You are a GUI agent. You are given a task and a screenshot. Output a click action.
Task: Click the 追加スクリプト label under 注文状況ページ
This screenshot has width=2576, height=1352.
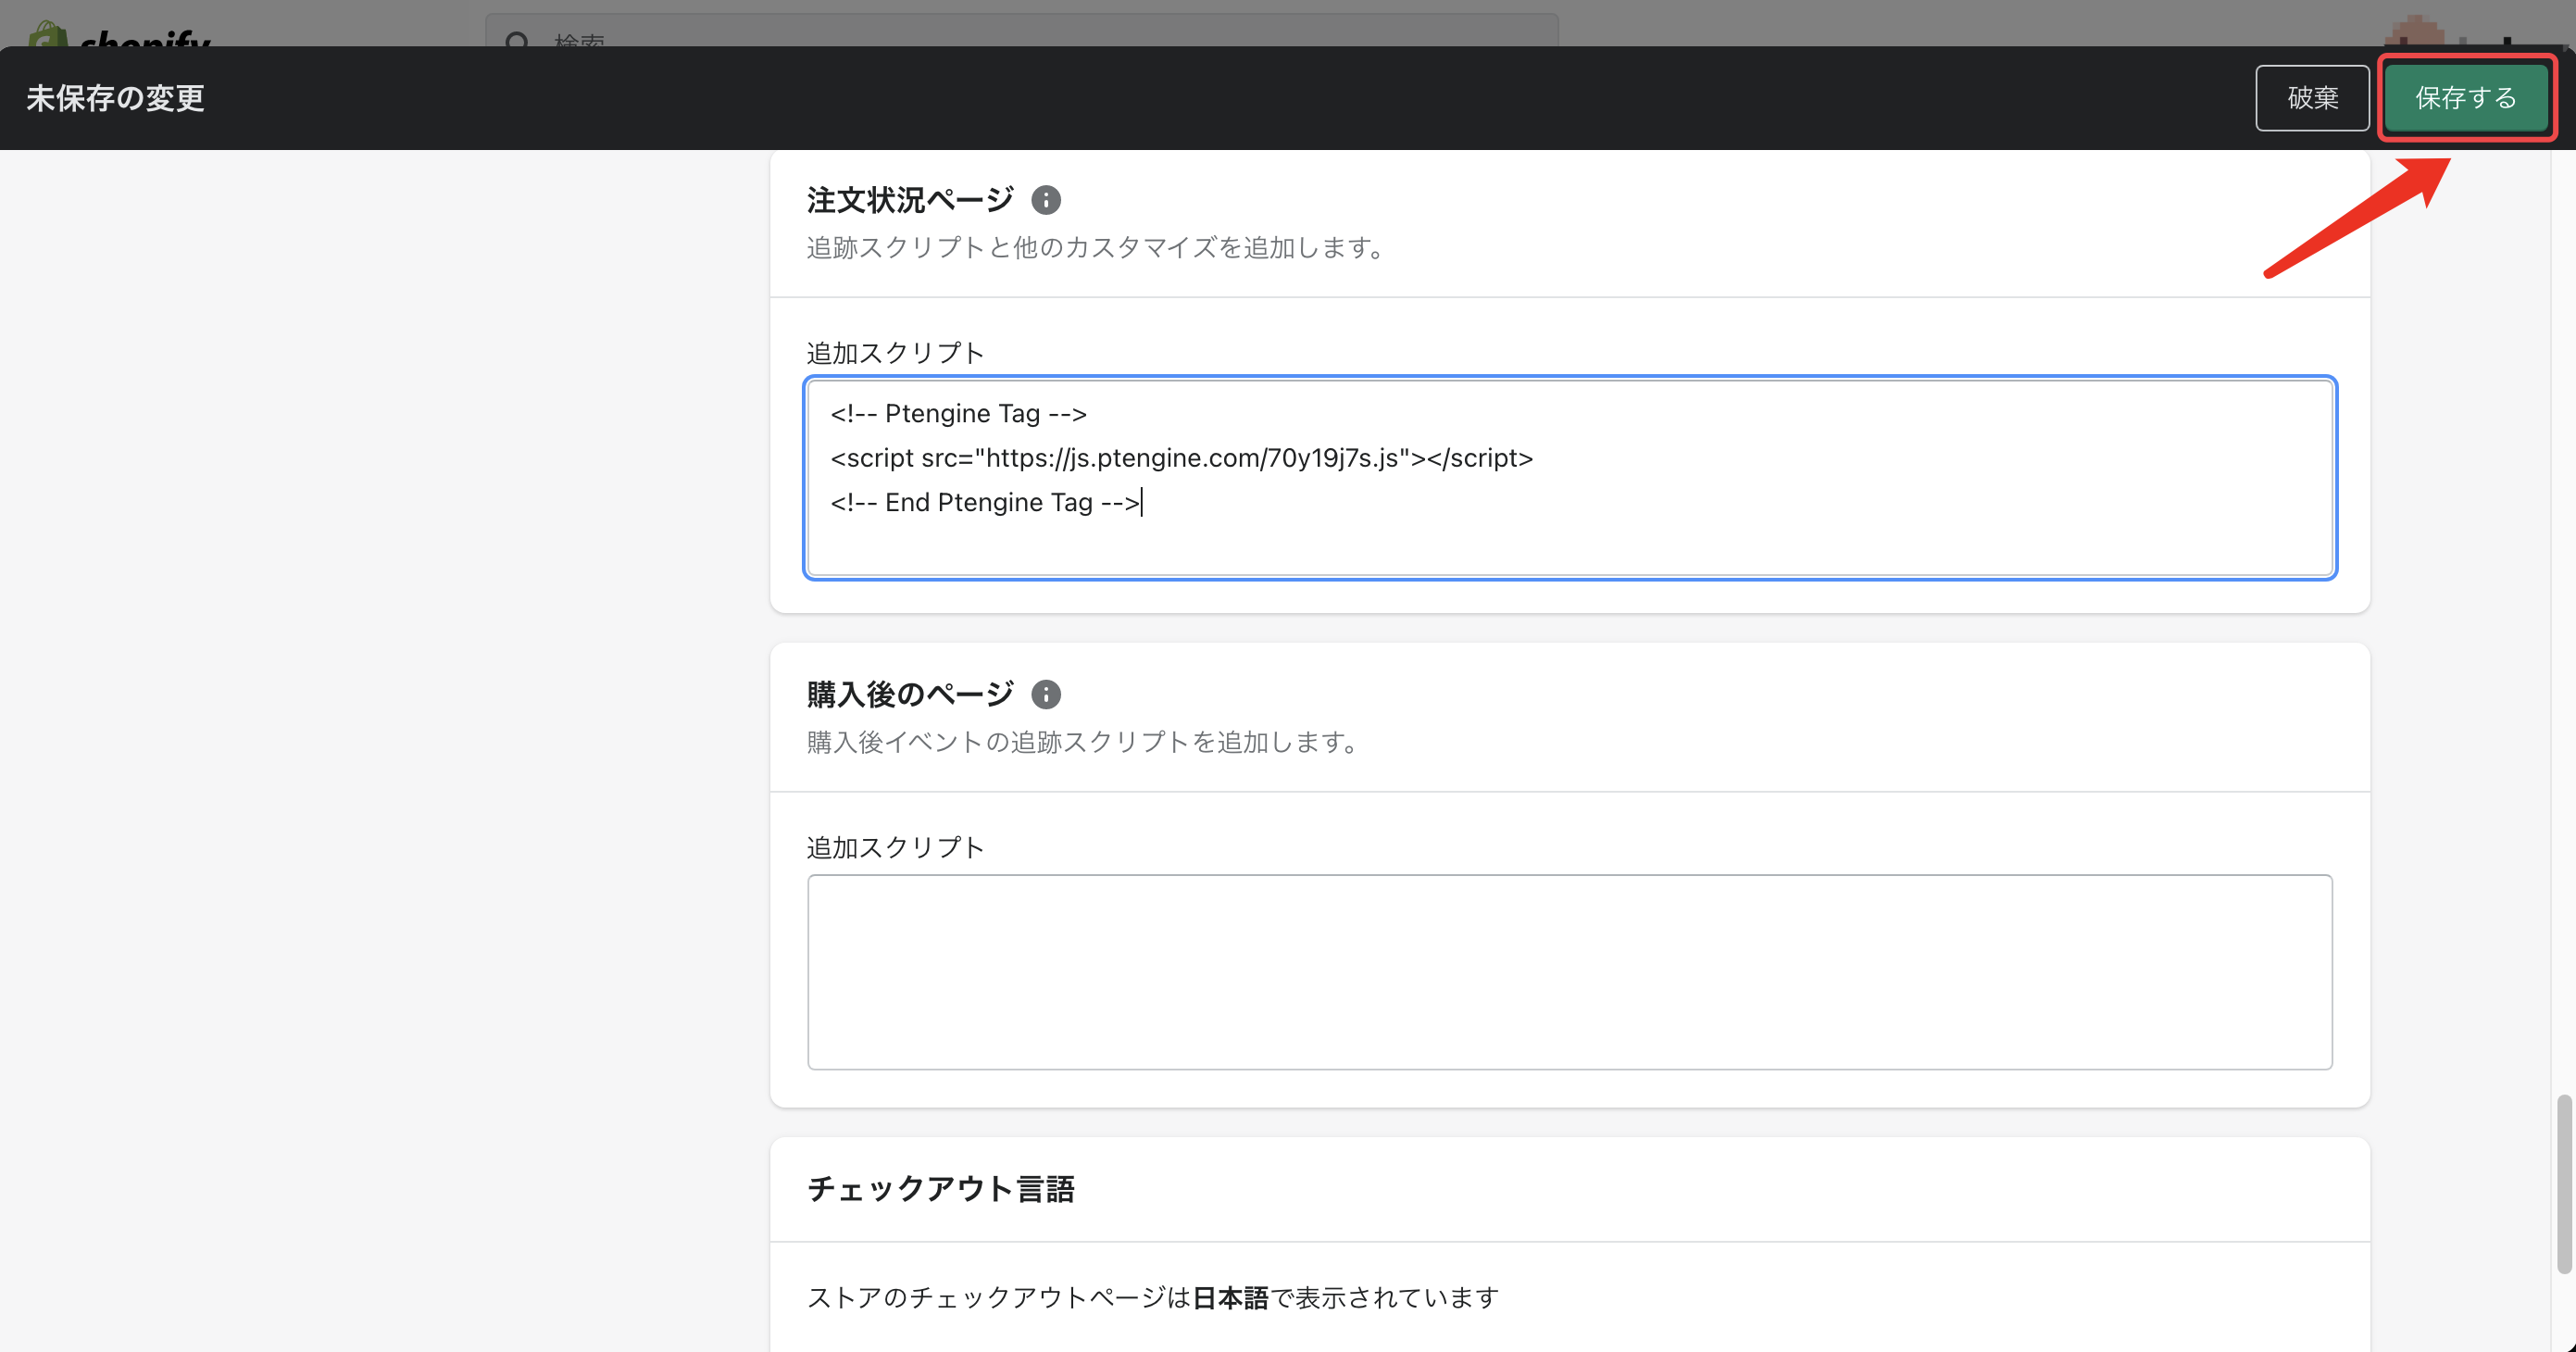point(895,353)
